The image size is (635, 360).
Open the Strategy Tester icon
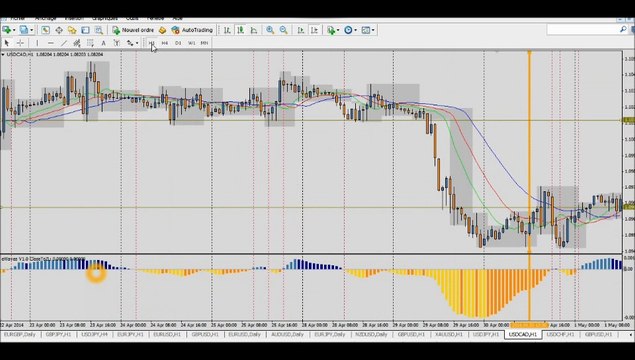99,30
